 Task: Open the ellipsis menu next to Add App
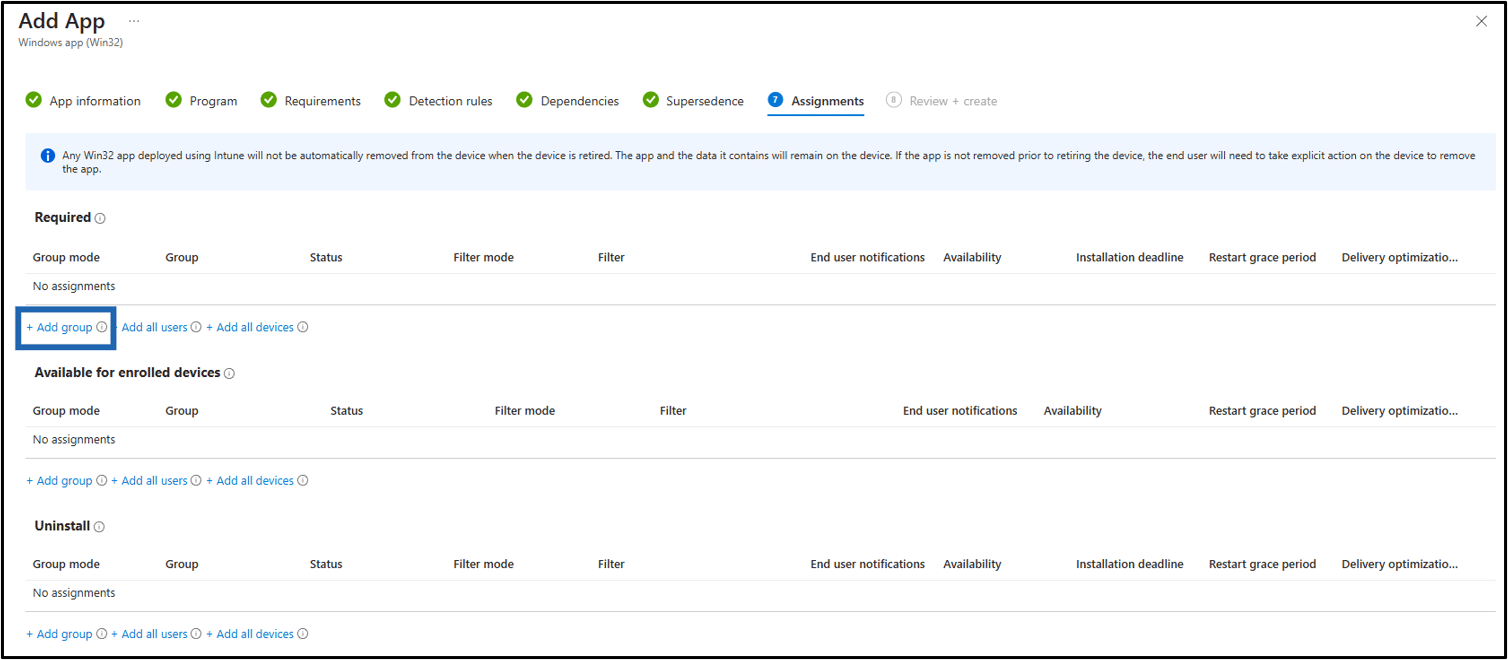[134, 21]
